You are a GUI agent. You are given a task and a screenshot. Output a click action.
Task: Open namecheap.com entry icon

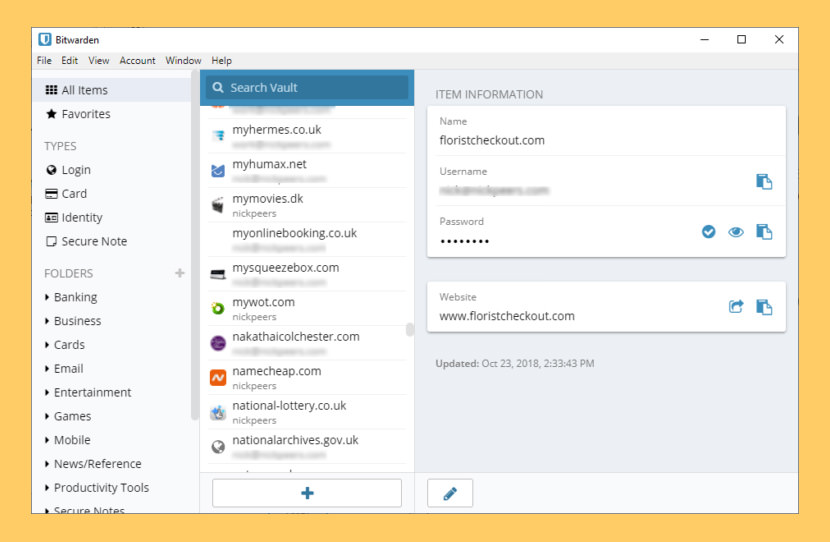coord(218,377)
